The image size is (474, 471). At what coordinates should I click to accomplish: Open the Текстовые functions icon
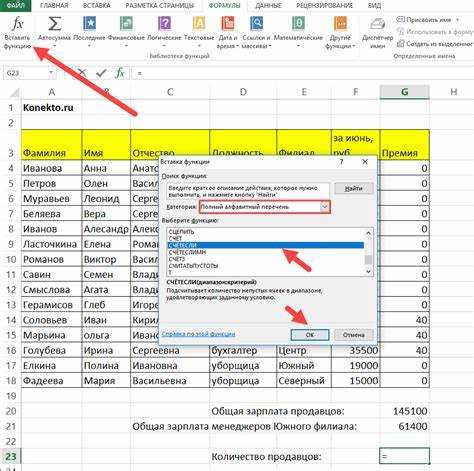pyautogui.click(x=199, y=24)
